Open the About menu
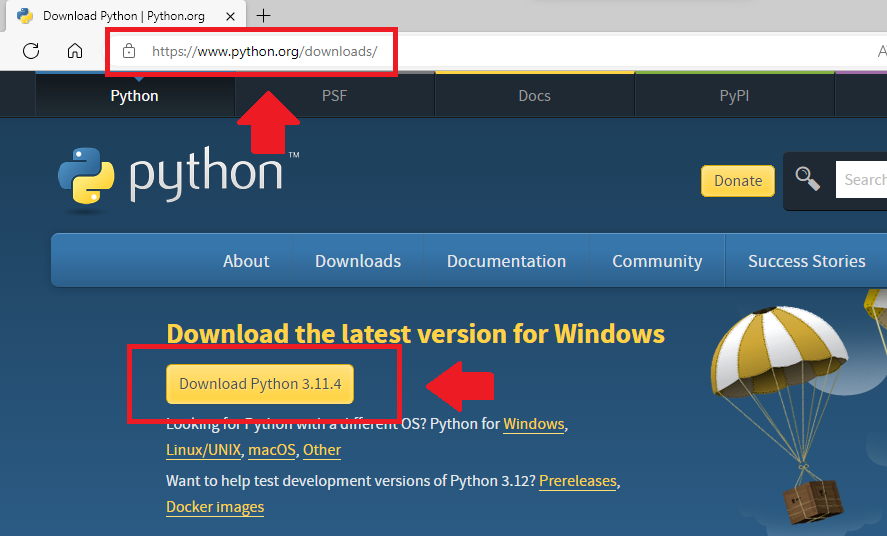This screenshot has width=887, height=536. 246,261
